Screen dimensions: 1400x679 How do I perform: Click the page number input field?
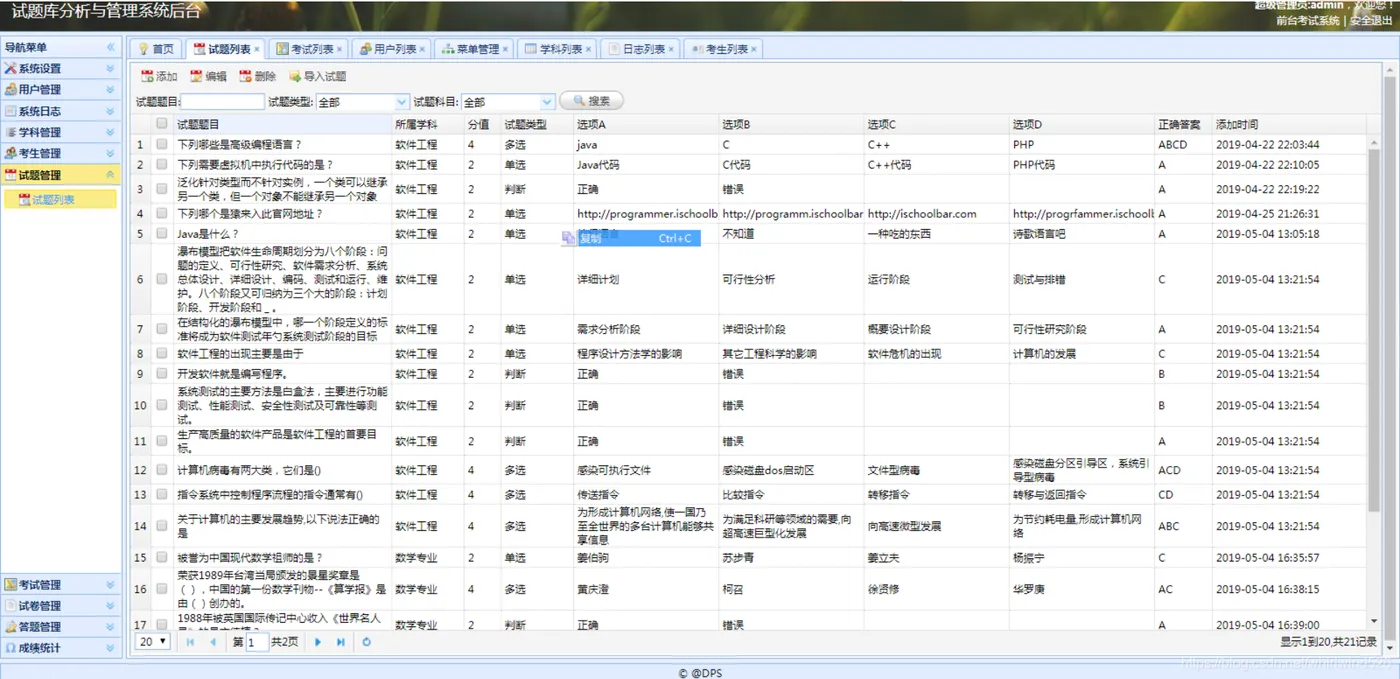257,642
